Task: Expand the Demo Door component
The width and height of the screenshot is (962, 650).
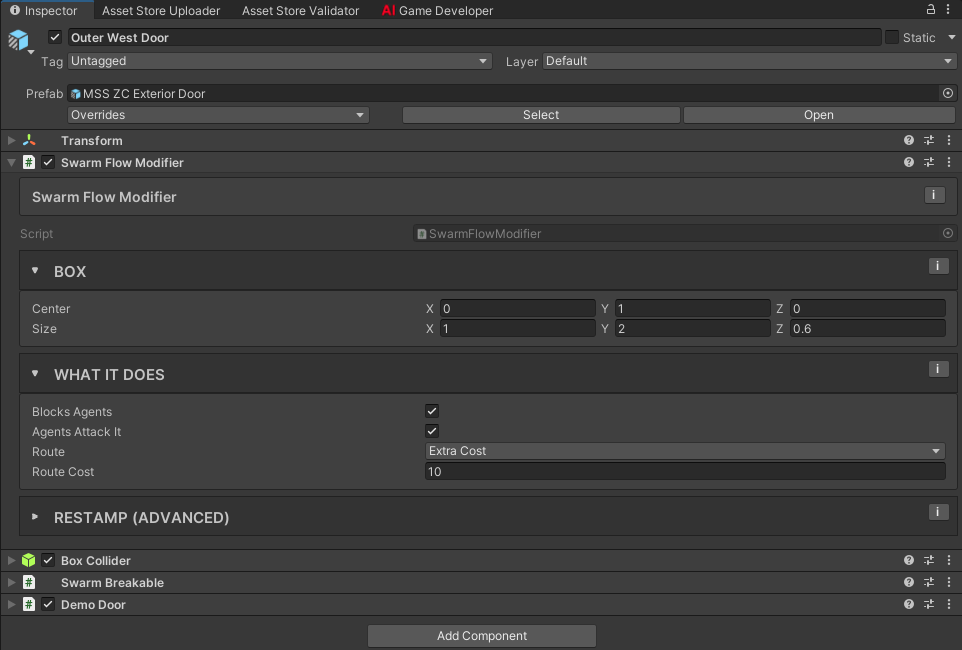Action: (x=11, y=605)
